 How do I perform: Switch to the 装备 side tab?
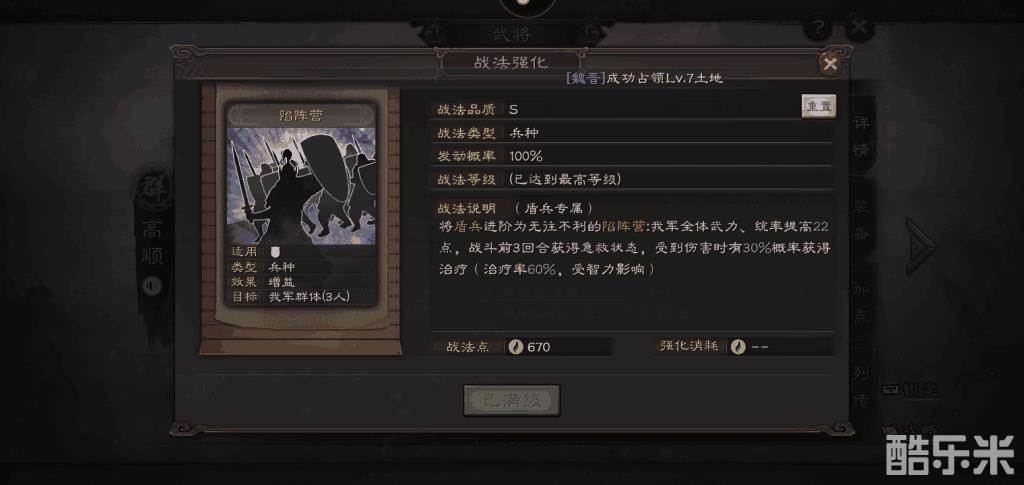(861, 220)
